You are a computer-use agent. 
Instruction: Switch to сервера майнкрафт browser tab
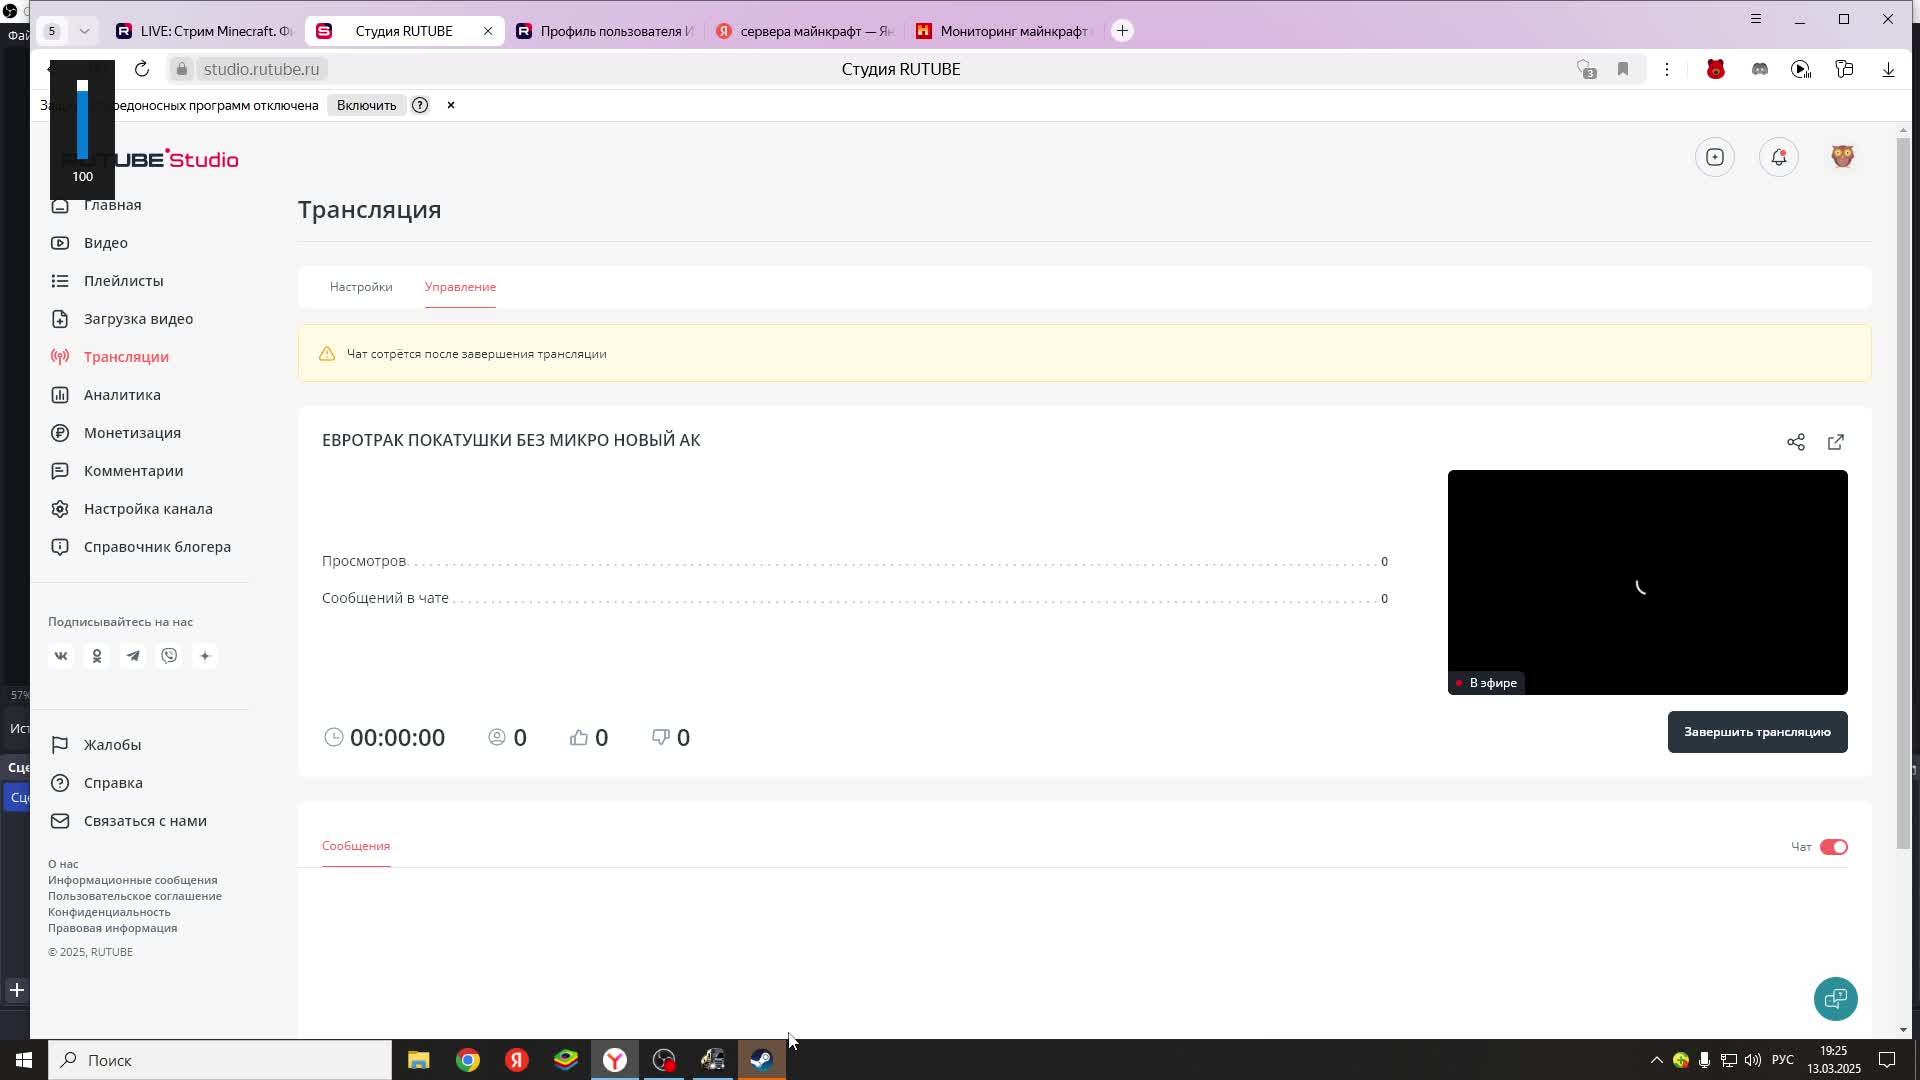point(805,31)
